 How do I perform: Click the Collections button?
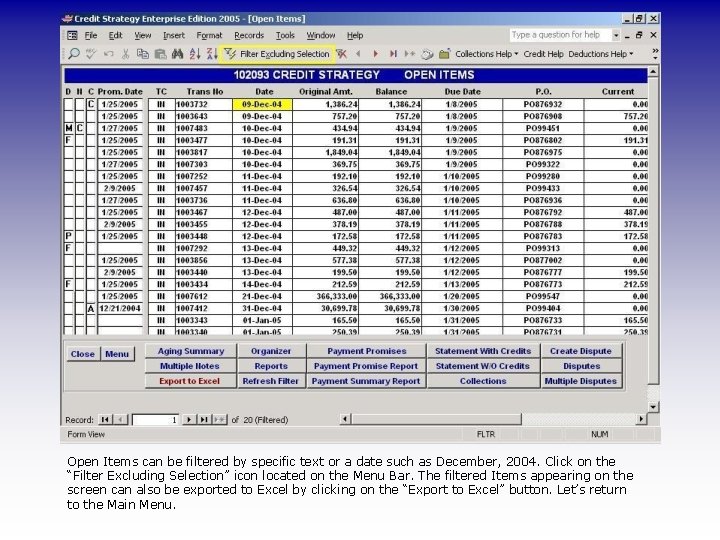pyautogui.click(x=483, y=381)
